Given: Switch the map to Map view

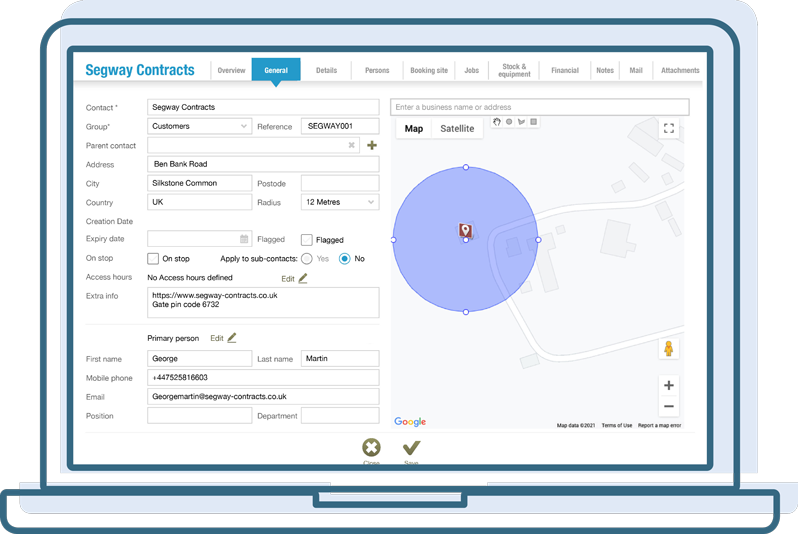Looking at the screenshot, I should pos(414,129).
